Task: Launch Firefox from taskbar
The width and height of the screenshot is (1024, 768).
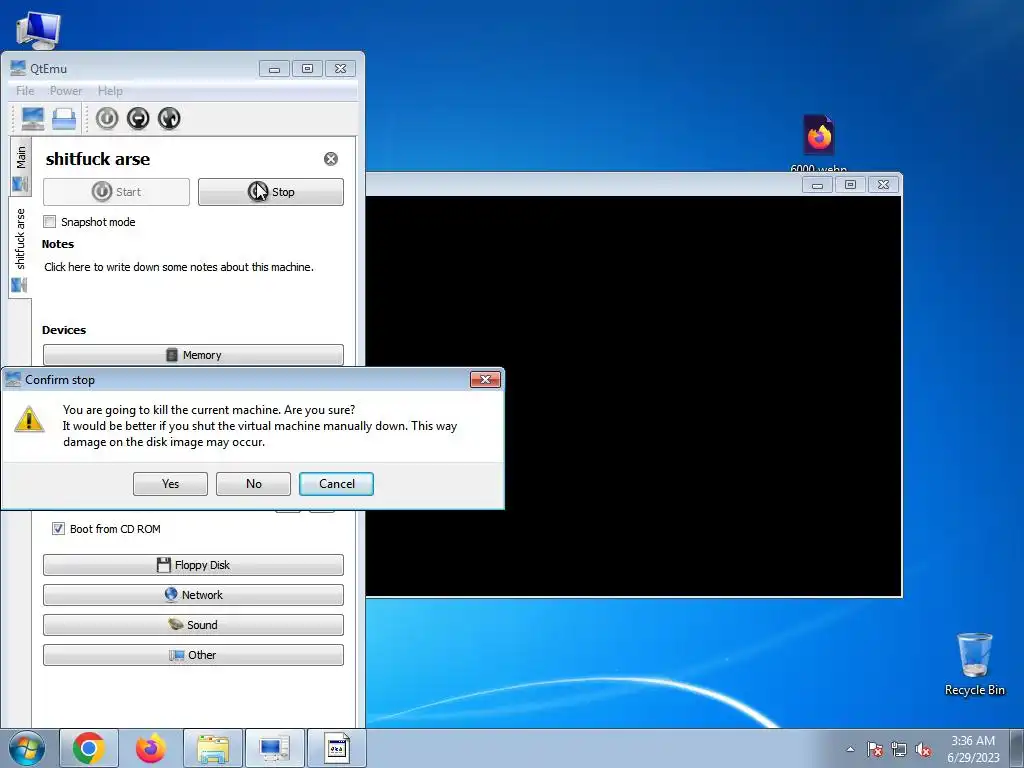Action: [x=151, y=748]
